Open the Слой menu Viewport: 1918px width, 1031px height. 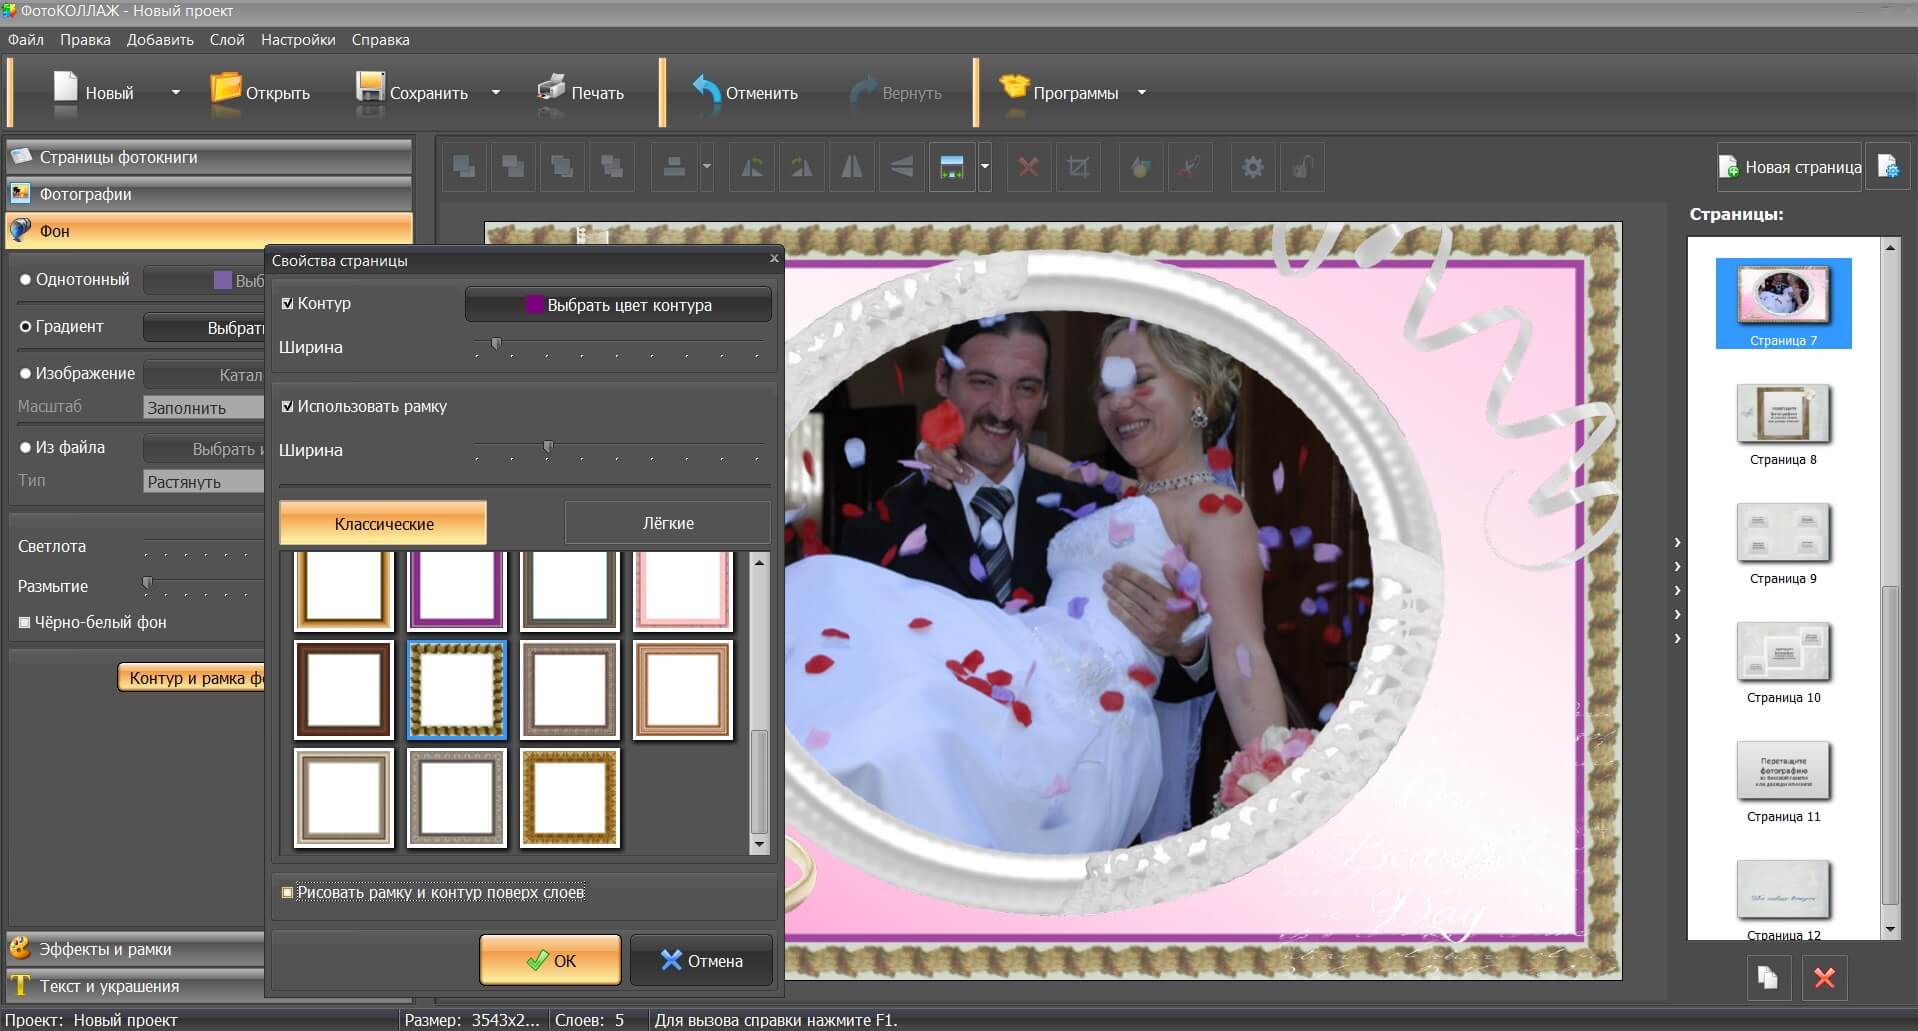pos(226,40)
